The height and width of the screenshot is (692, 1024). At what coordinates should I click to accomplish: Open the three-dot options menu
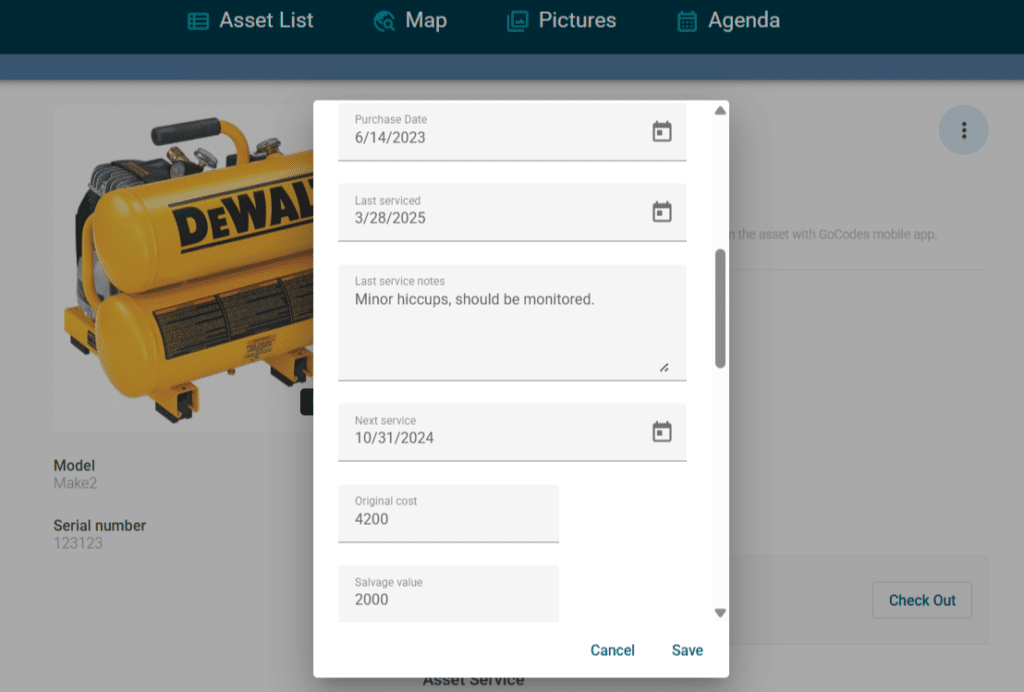coord(963,130)
